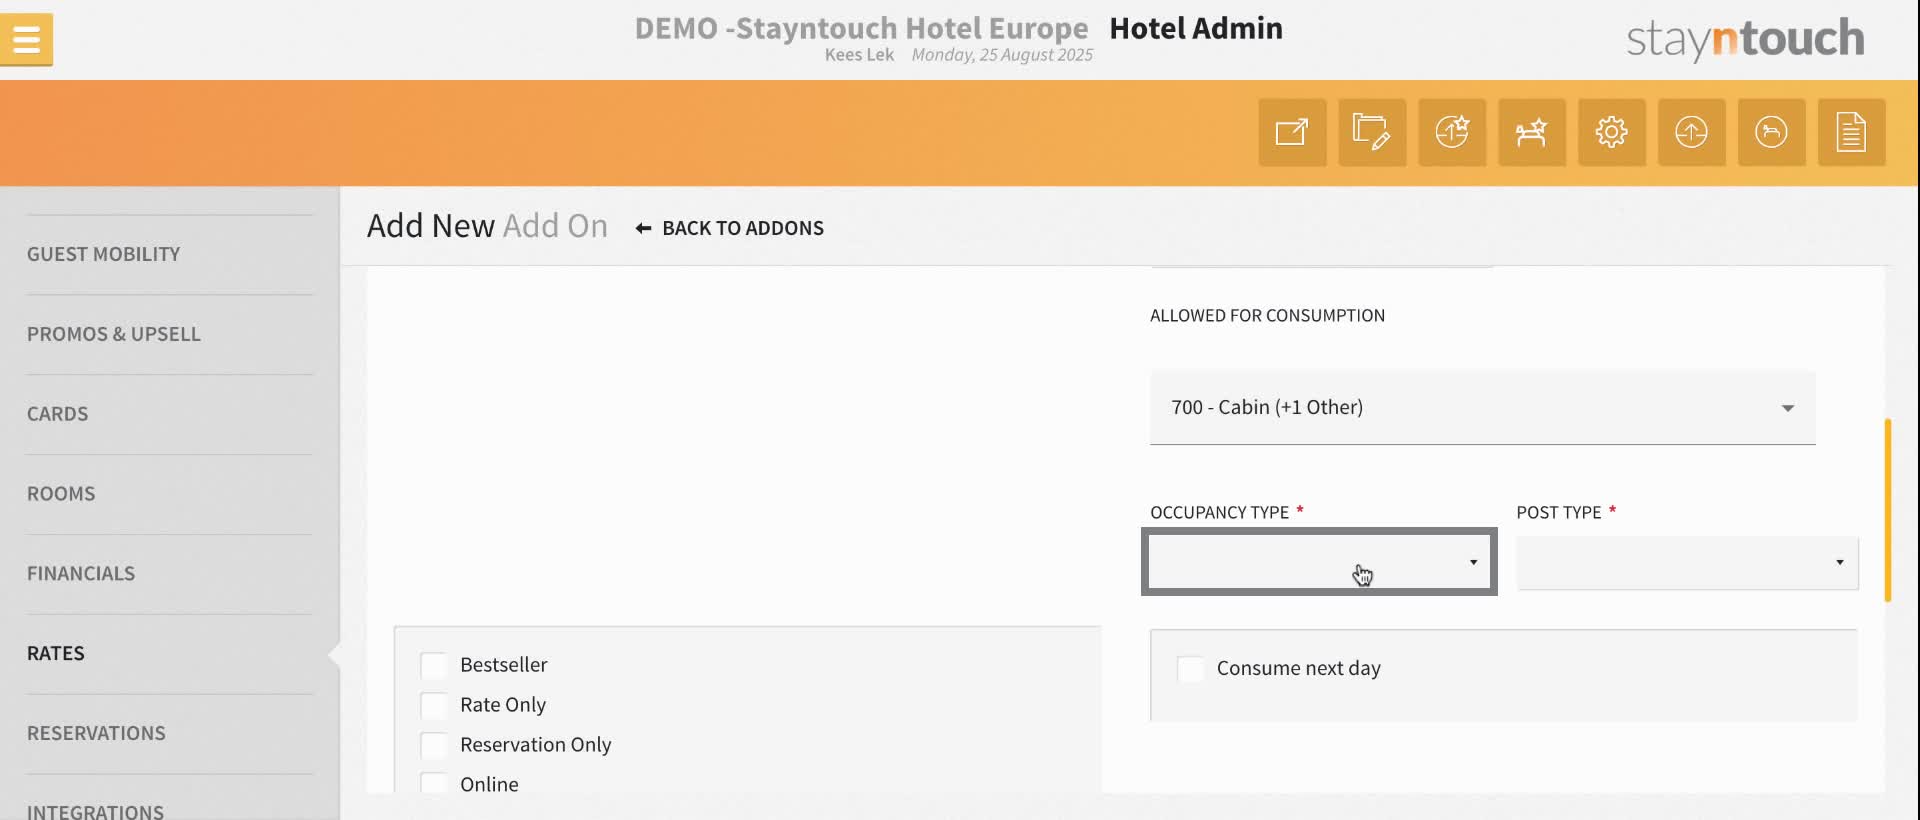Image resolution: width=1920 pixels, height=820 pixels.
Task: Click the external link square toolbar icon
Action: point(1292,132)
